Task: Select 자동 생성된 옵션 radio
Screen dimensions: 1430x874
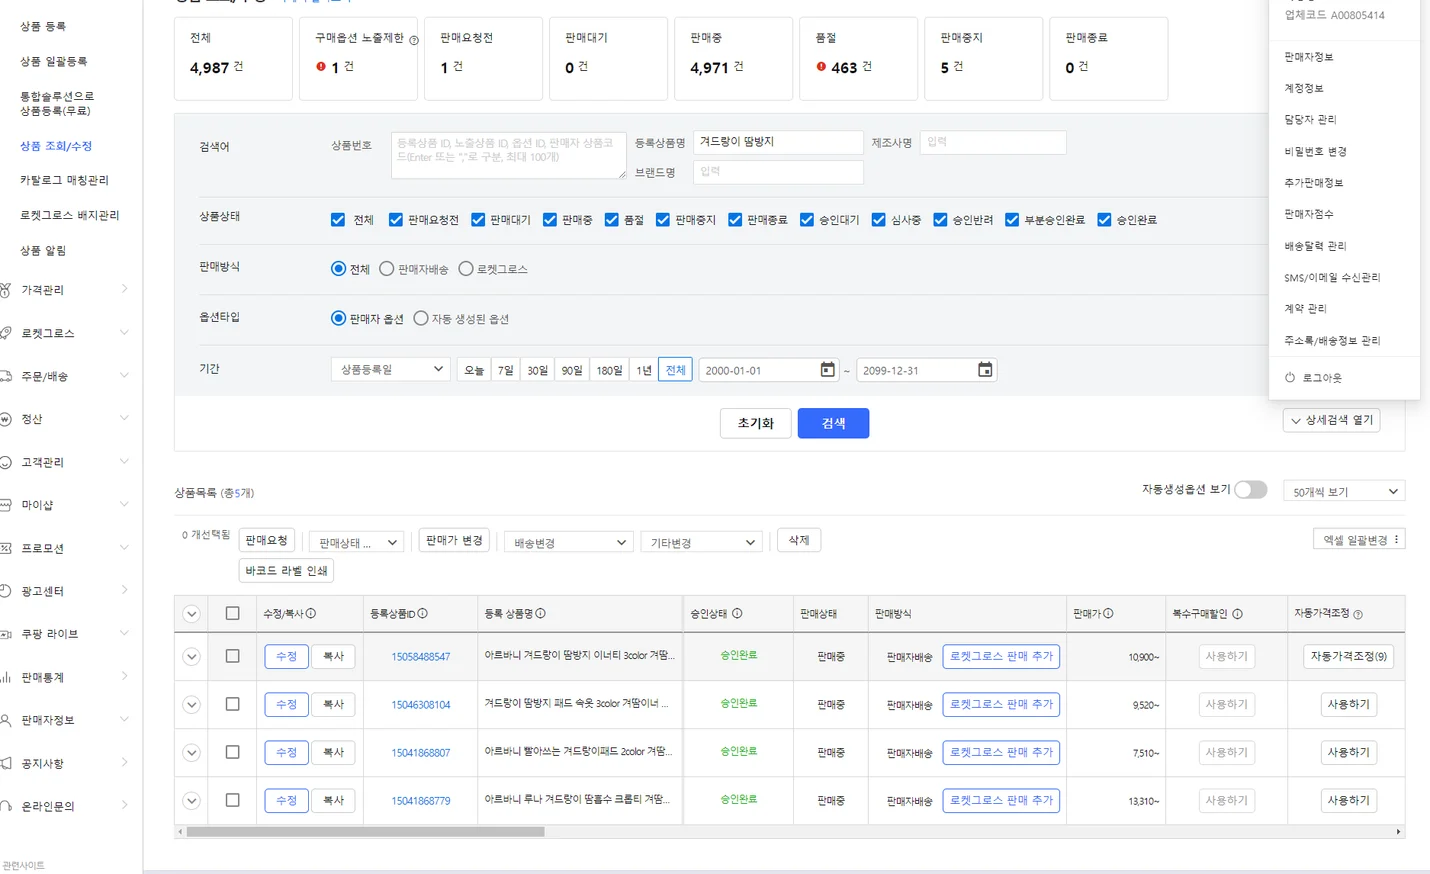Action: pyautogui.click(x=421, y=318)
